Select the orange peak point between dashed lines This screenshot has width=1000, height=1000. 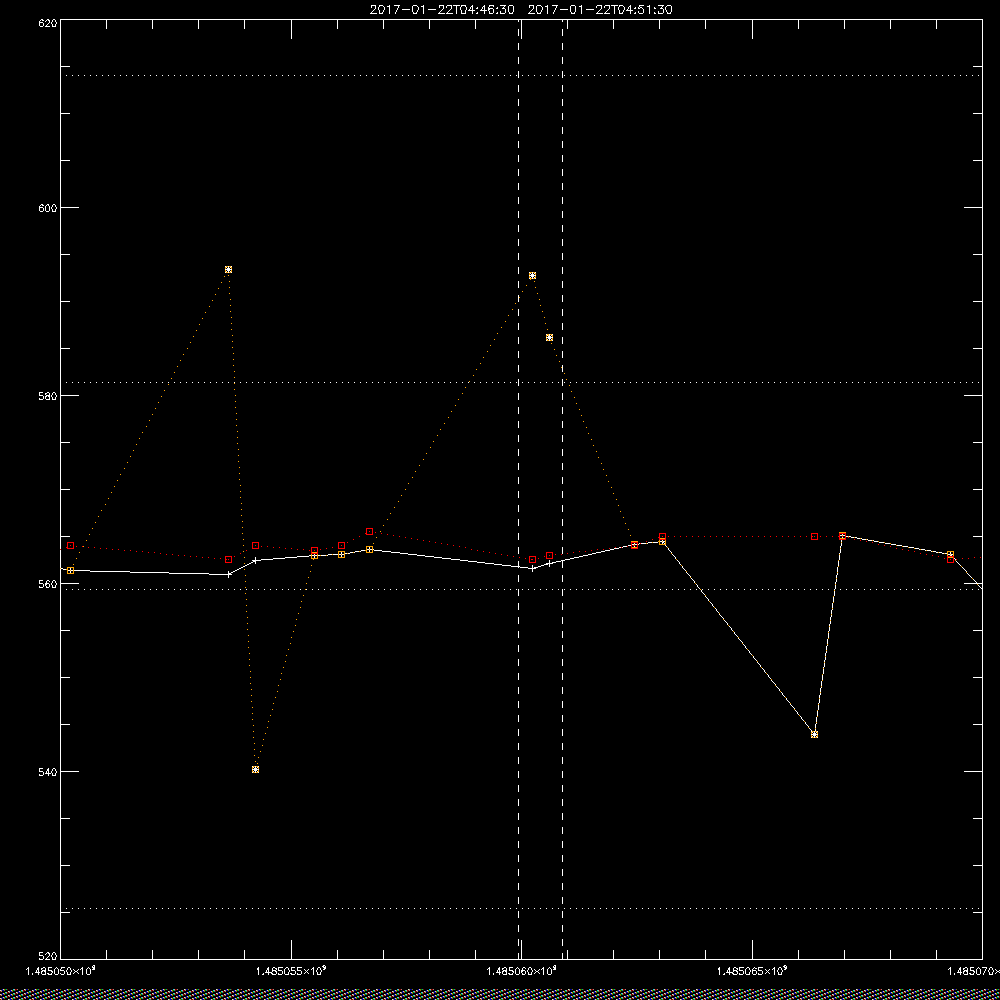533,276
